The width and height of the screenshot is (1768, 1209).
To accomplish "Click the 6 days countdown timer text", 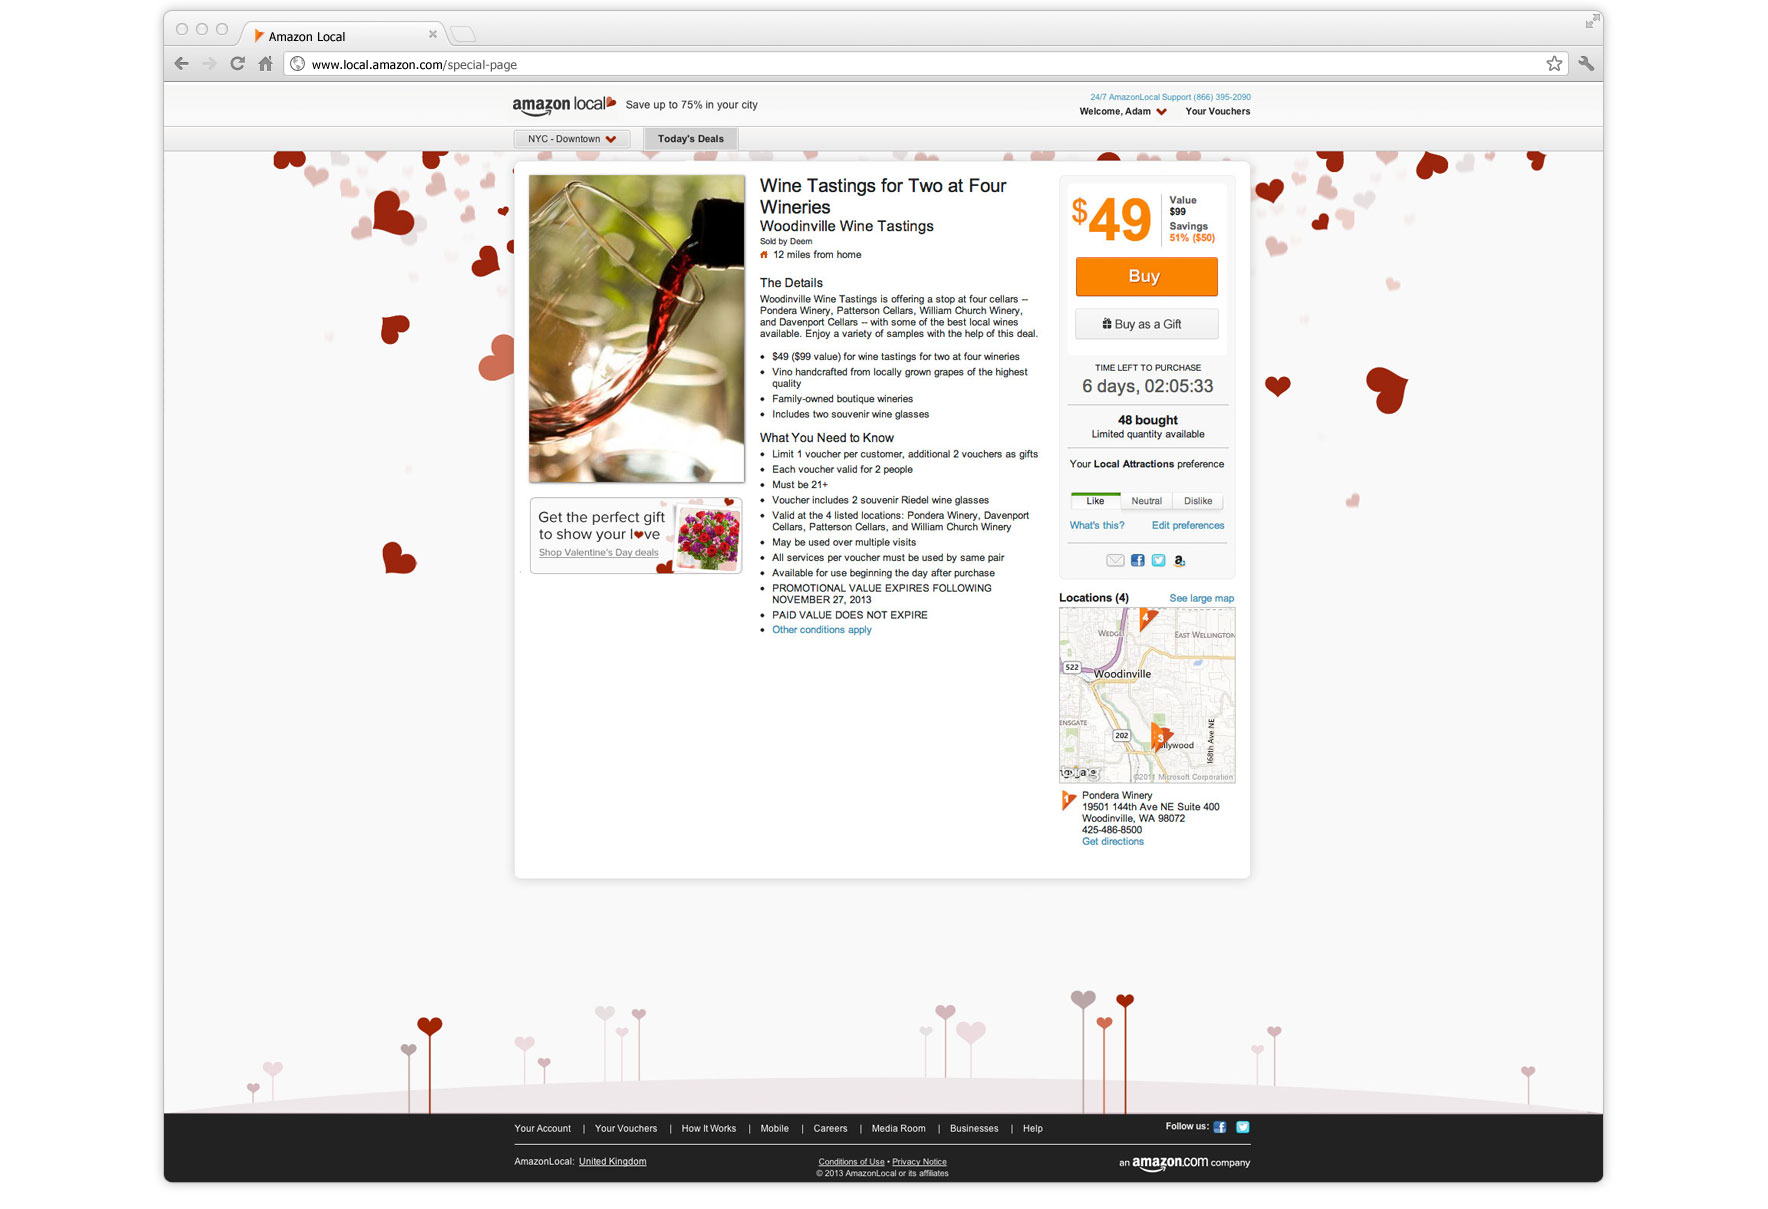I will (x=1148, y=387).
